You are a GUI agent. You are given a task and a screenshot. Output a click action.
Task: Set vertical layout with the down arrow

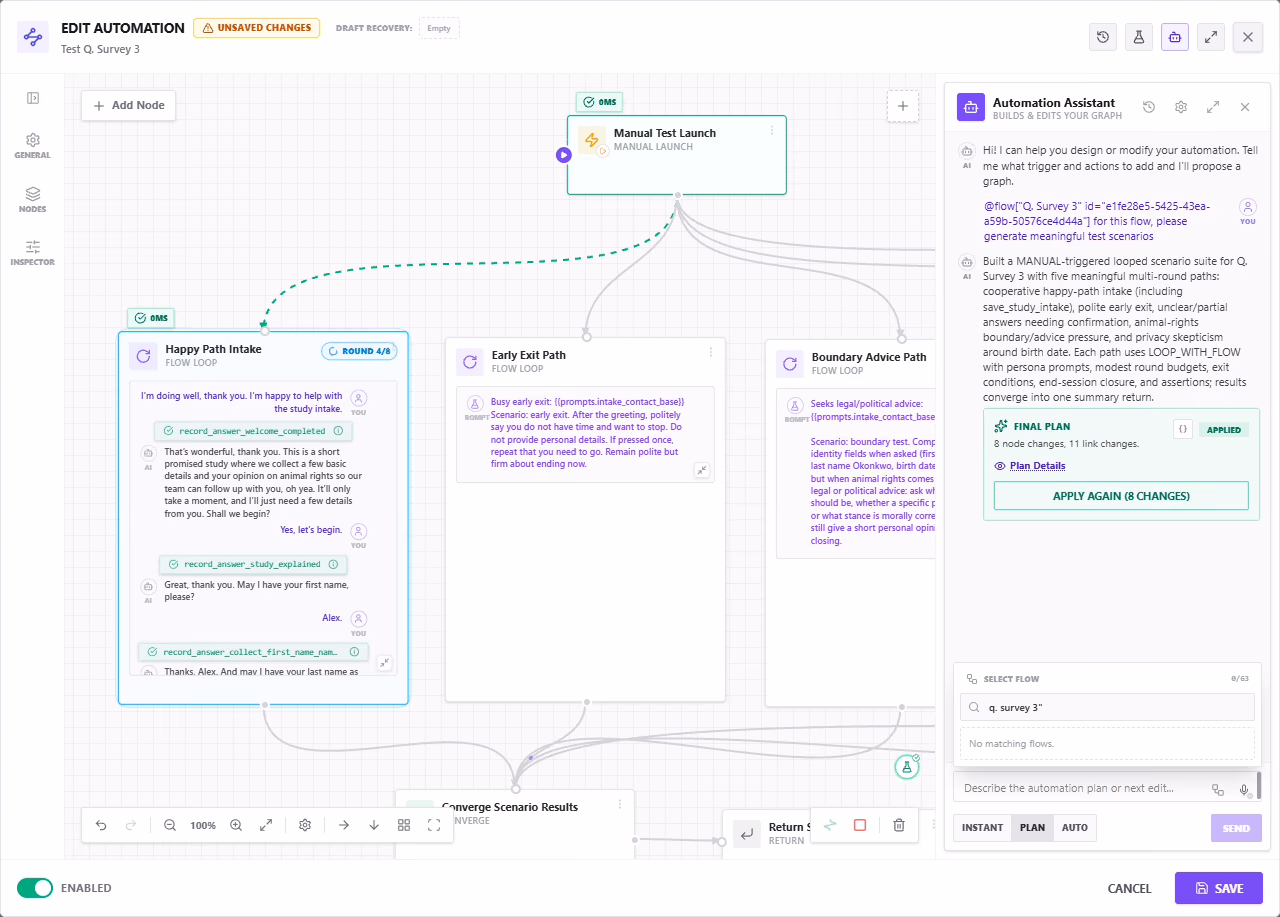tap(374, 825)
